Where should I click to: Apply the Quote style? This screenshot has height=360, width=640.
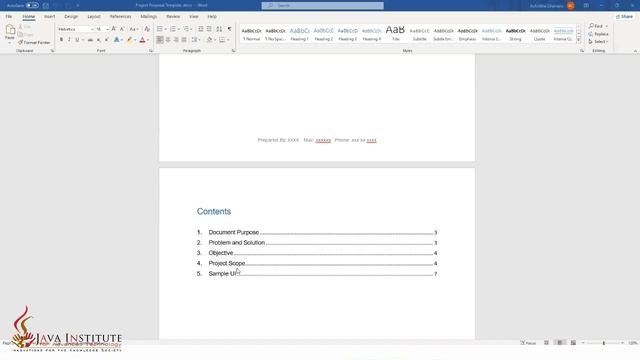point(540,34)
